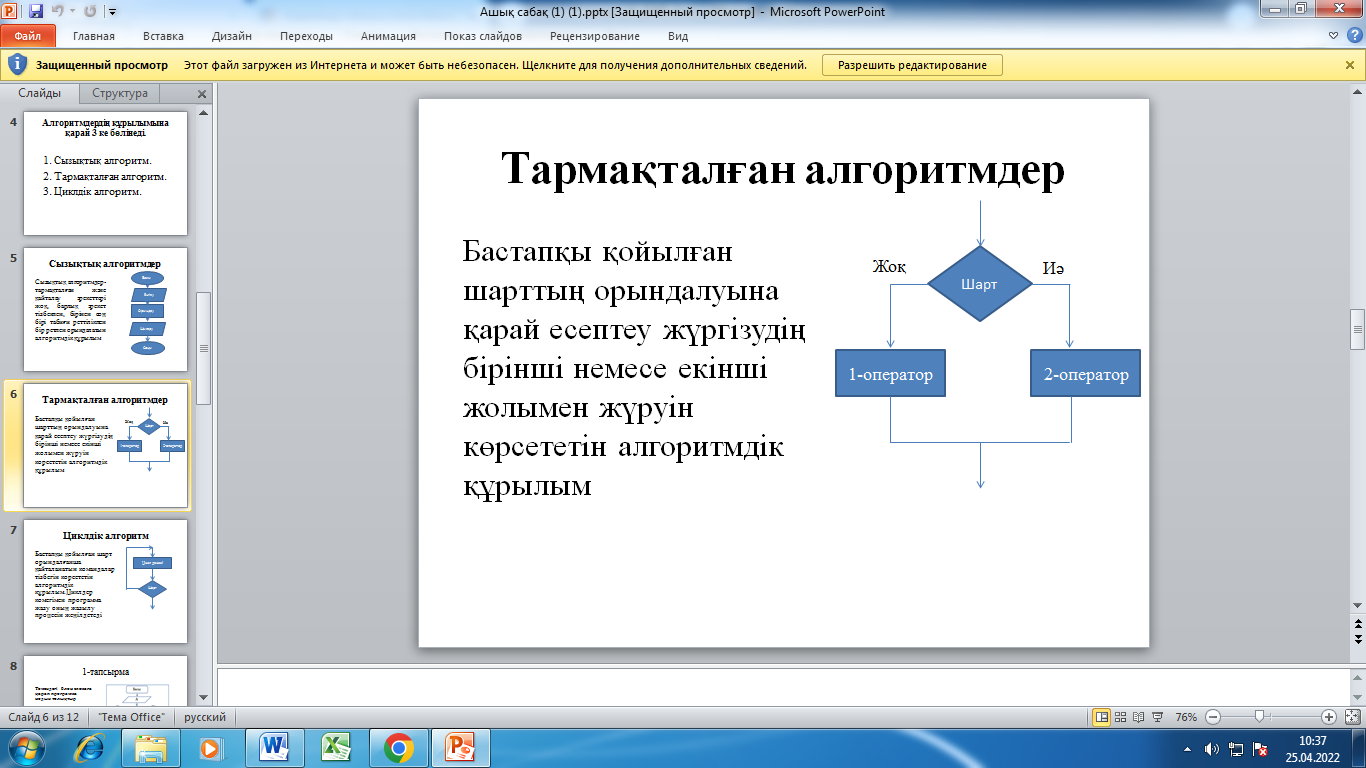Image resolution: width=1366 pixels, height=768 pixels.
Task: Click the slide title Тармақталған алгоритмдер
Action: [x=783, y=168]
